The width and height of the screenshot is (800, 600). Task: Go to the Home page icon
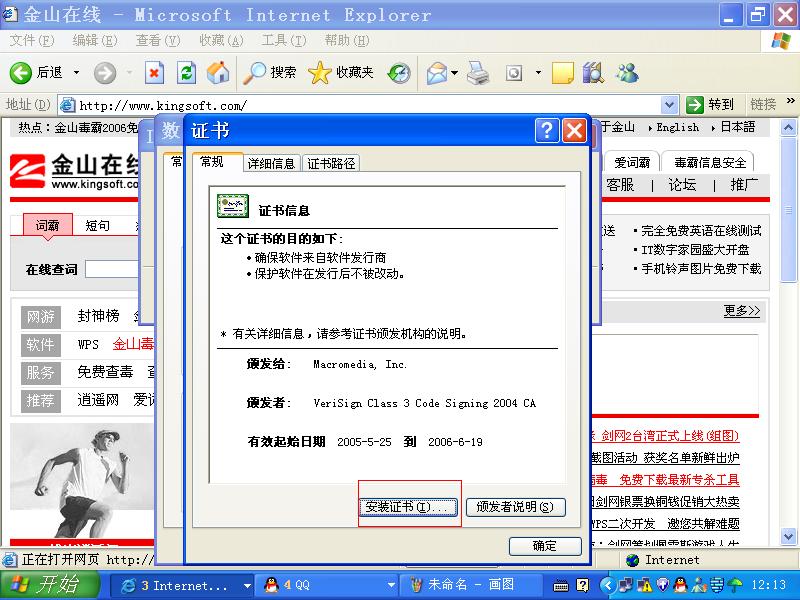218,73
